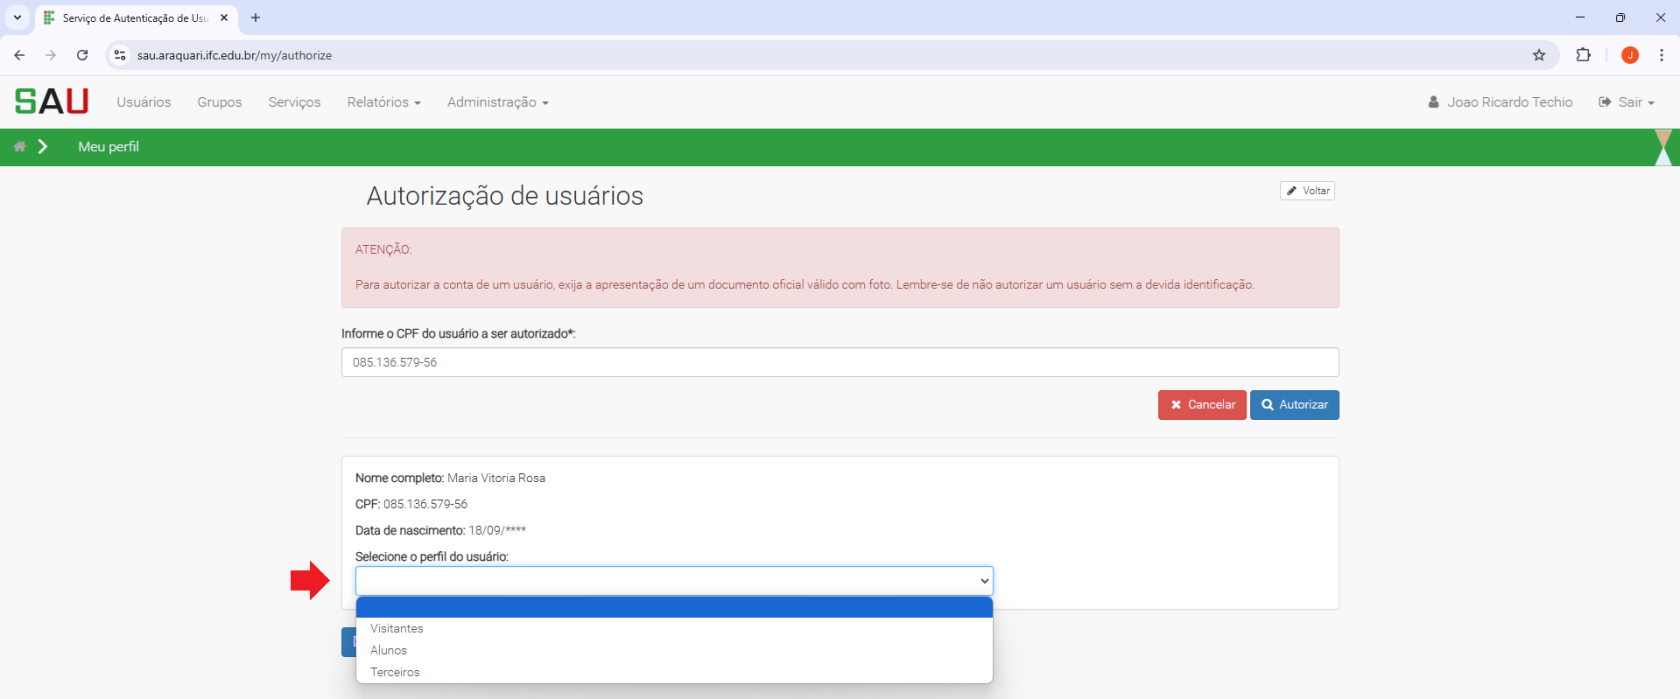Pick Terceiros in the dropdown list
Viewport: 1680px width, 699px height.
[x=395, y=673]
